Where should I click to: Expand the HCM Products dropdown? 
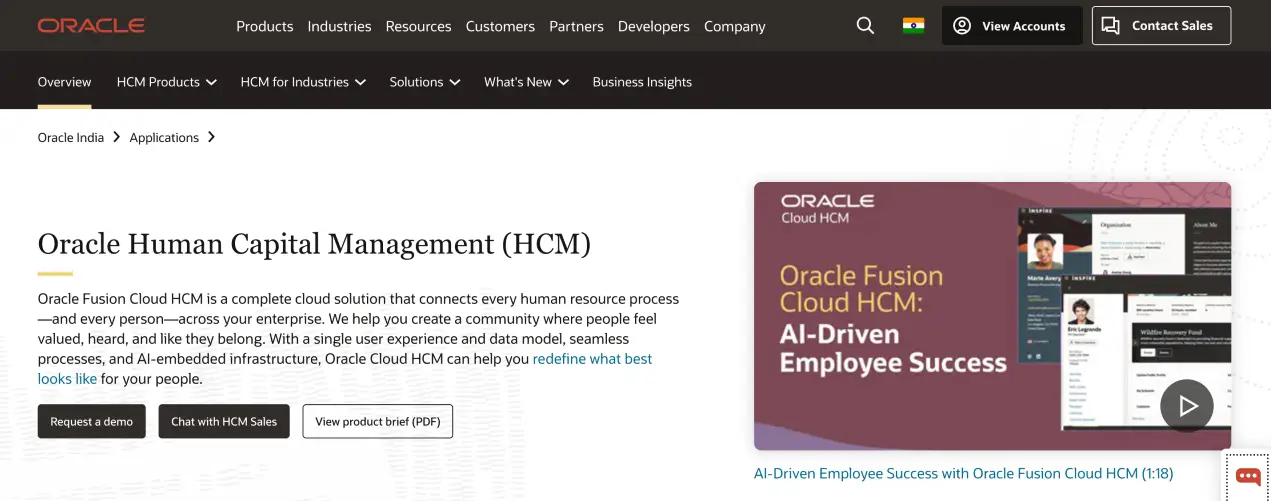(167, 82)
